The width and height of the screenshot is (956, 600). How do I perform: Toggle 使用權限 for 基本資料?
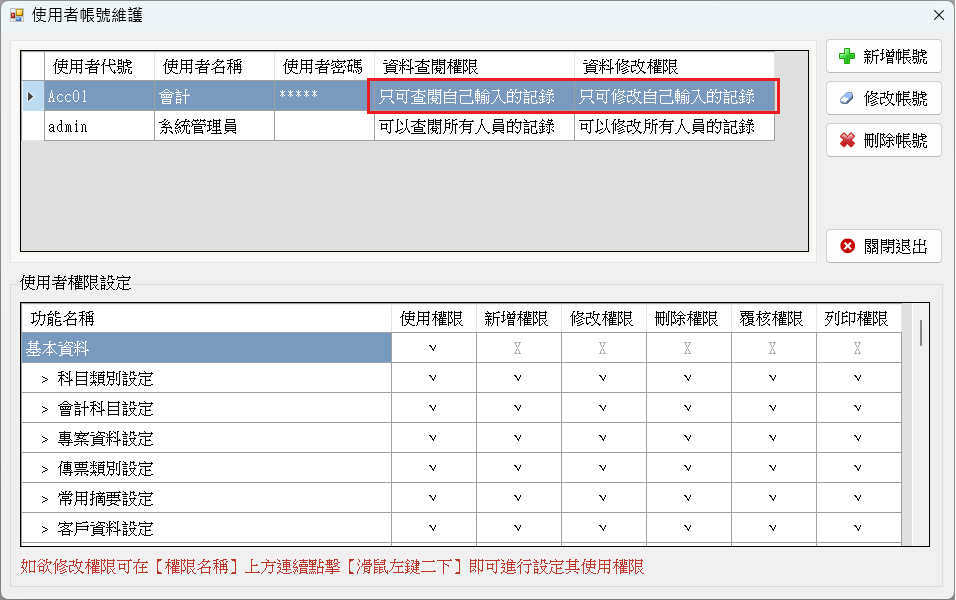[x=433, y=348]
